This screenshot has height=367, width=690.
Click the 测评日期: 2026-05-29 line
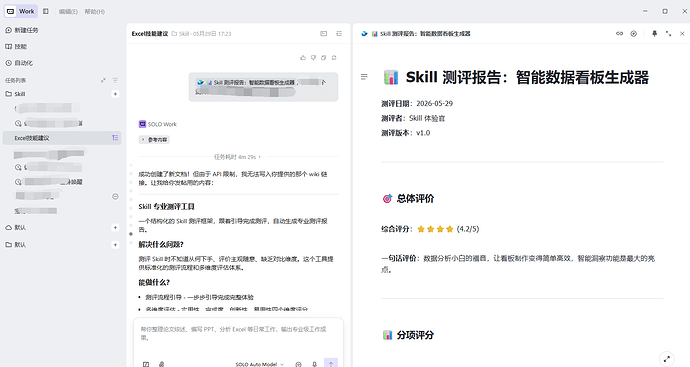click(x=417, y=103)
